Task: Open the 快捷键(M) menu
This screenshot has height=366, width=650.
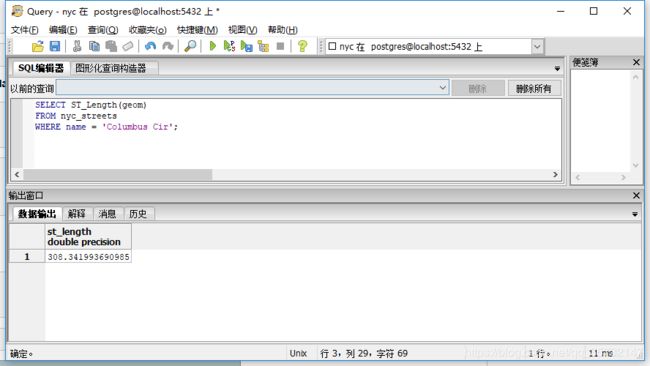Action: pos(197,30)
